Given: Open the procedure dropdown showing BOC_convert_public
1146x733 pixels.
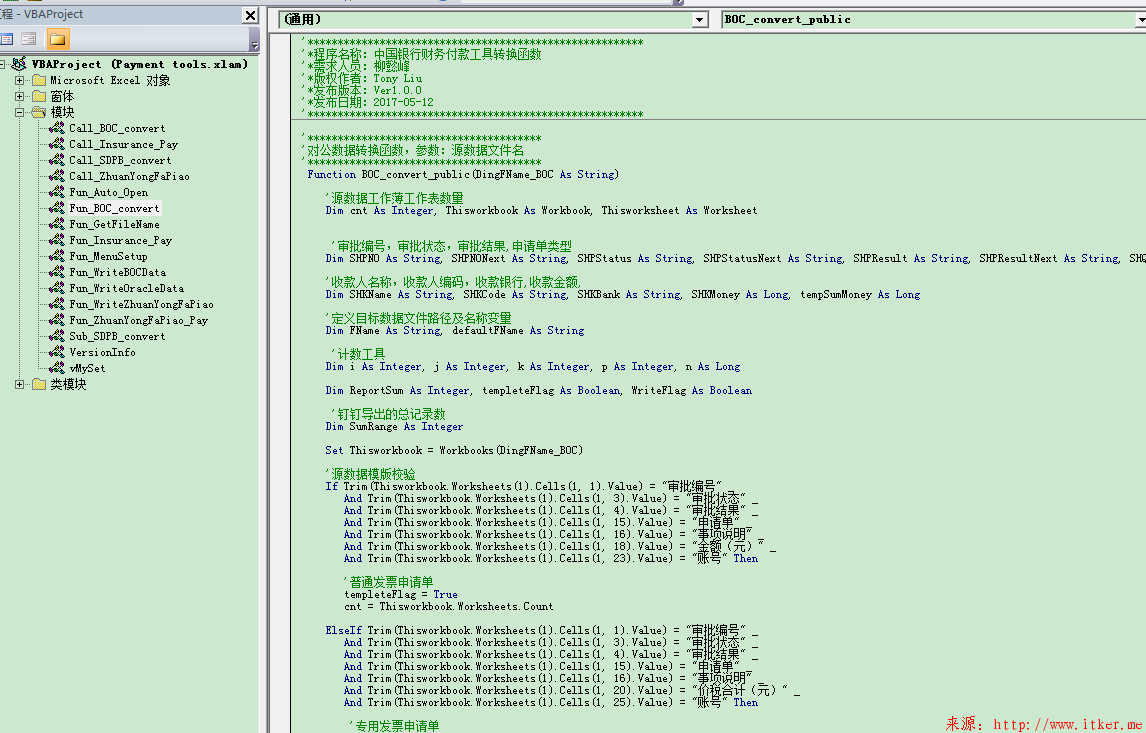Looking at the screenshot, I should (x=1140, y=20).
